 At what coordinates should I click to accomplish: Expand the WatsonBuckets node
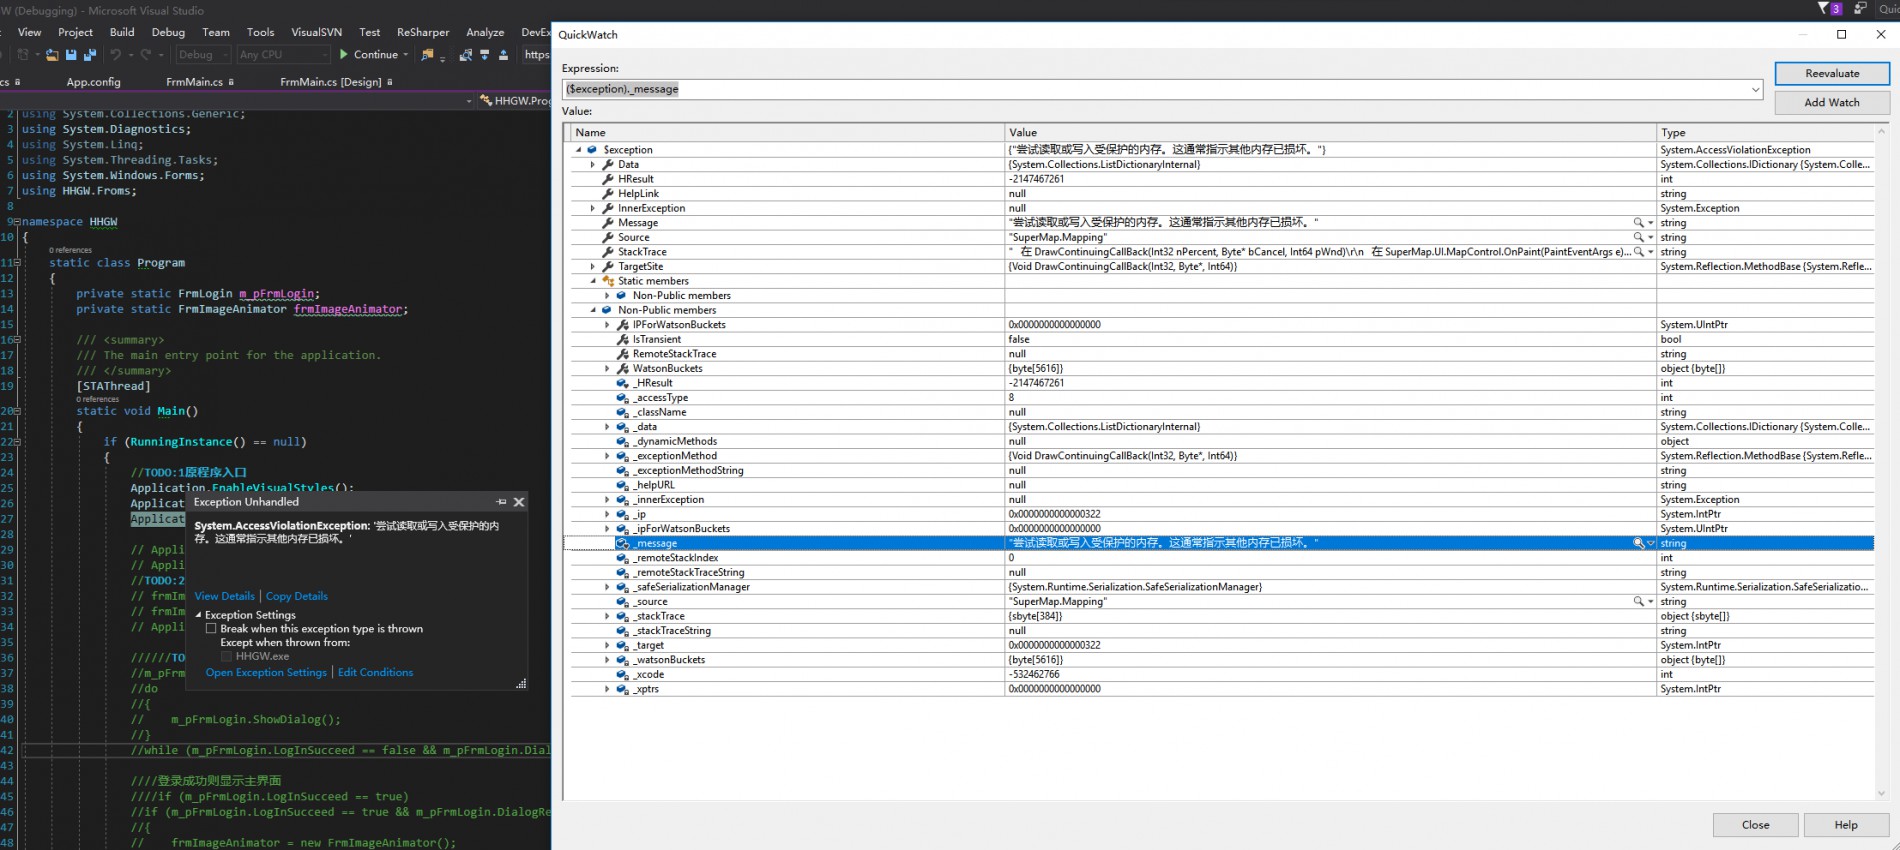click(x=607, y=369)
